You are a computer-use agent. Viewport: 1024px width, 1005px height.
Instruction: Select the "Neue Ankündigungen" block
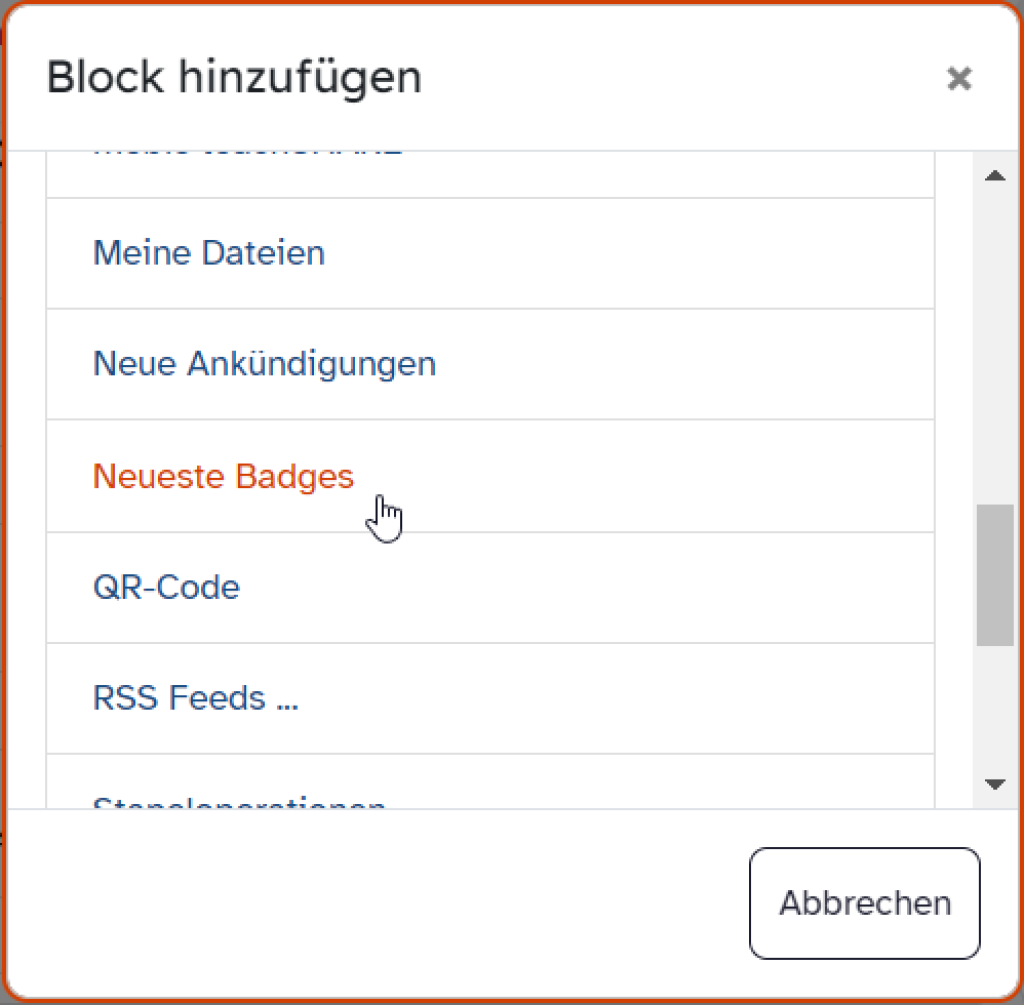point(264,364)
